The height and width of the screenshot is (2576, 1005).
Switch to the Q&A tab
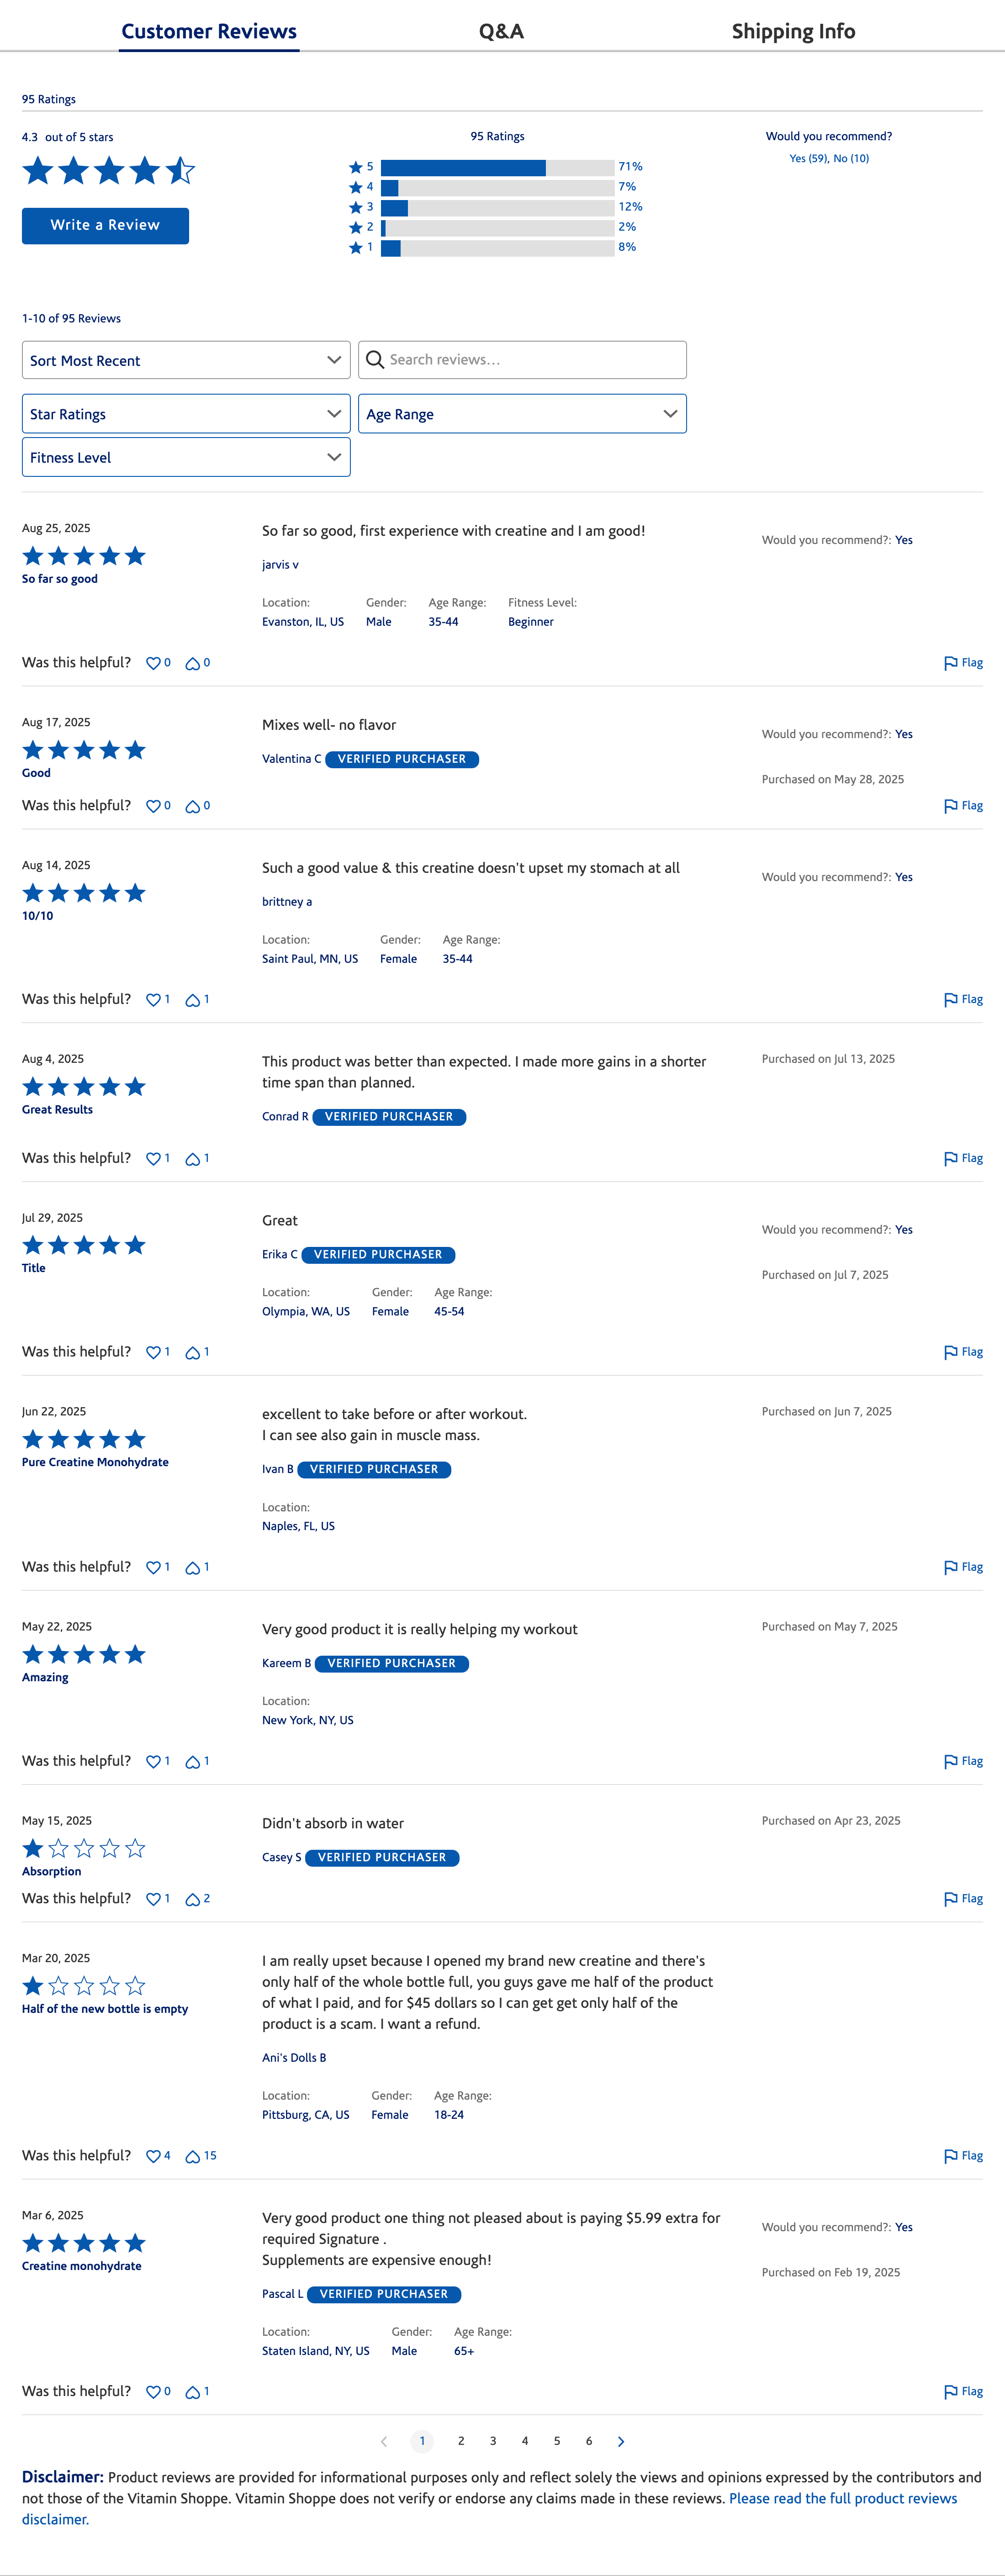(501, 31)
